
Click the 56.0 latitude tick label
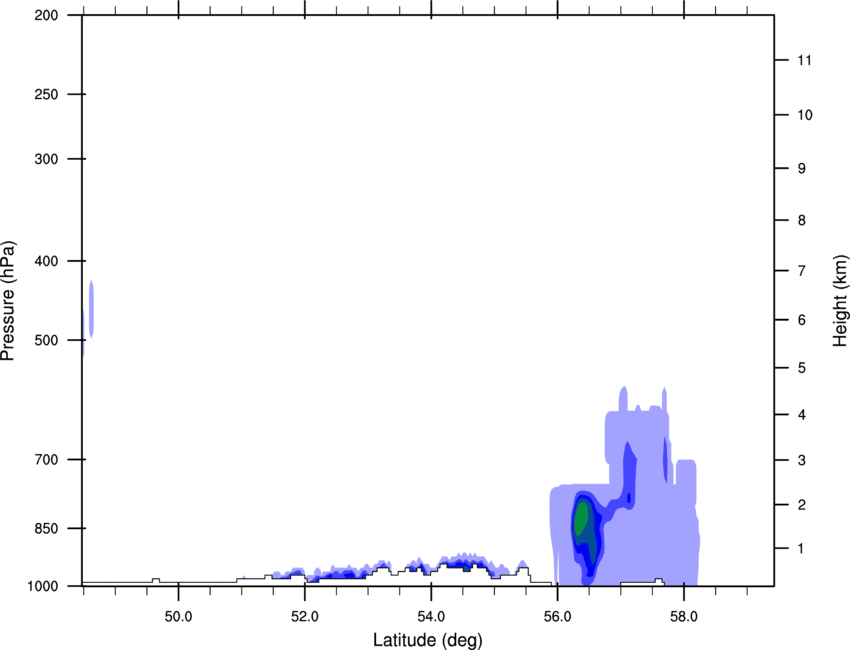click(557, 617)
